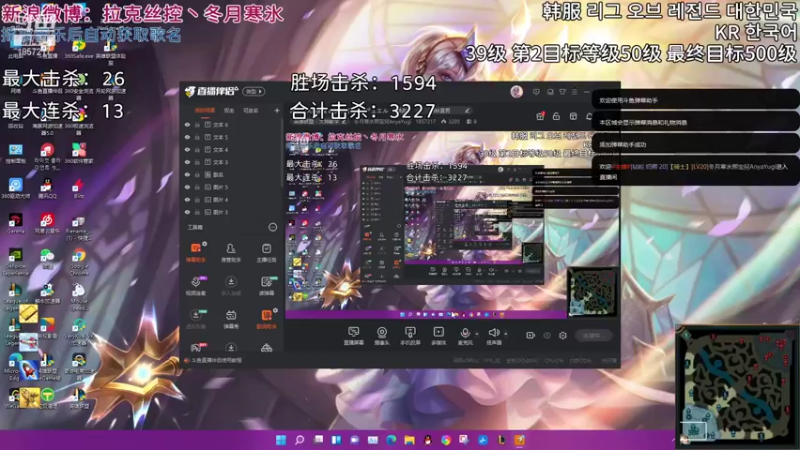Toggle visibility of the 文本 4 layer
800x450 pixels.
click(x=187, y=149)
